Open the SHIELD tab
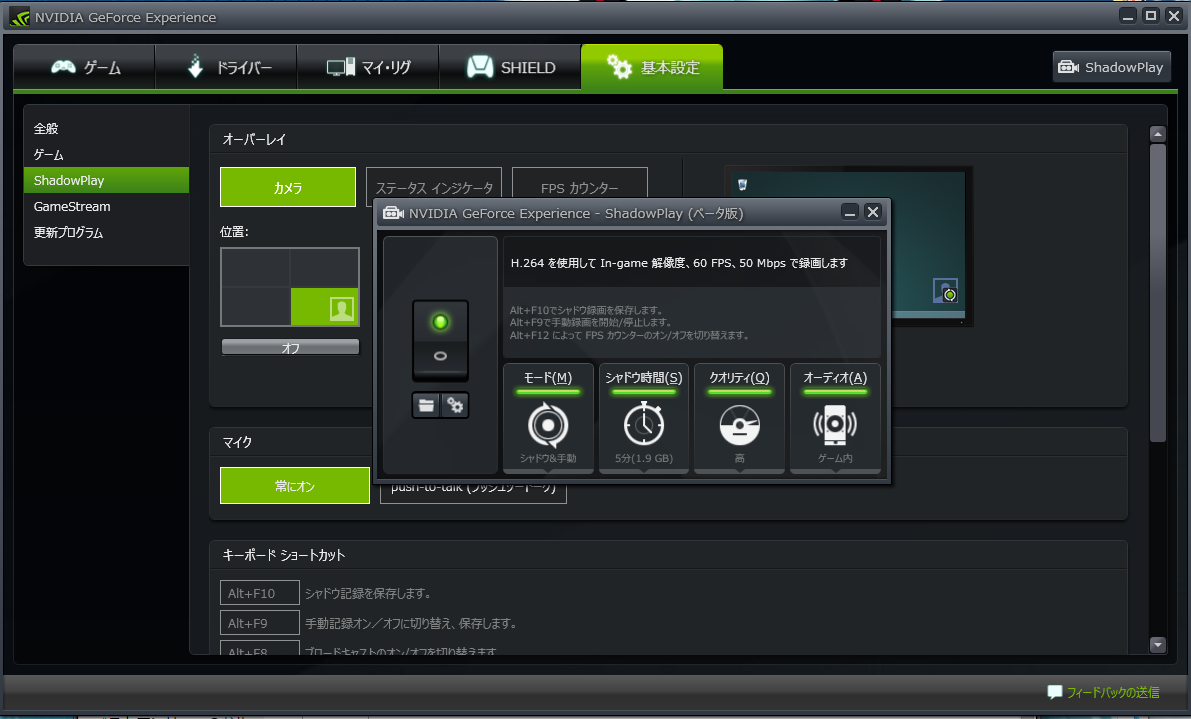1191x719 pixels. [510, 68]
